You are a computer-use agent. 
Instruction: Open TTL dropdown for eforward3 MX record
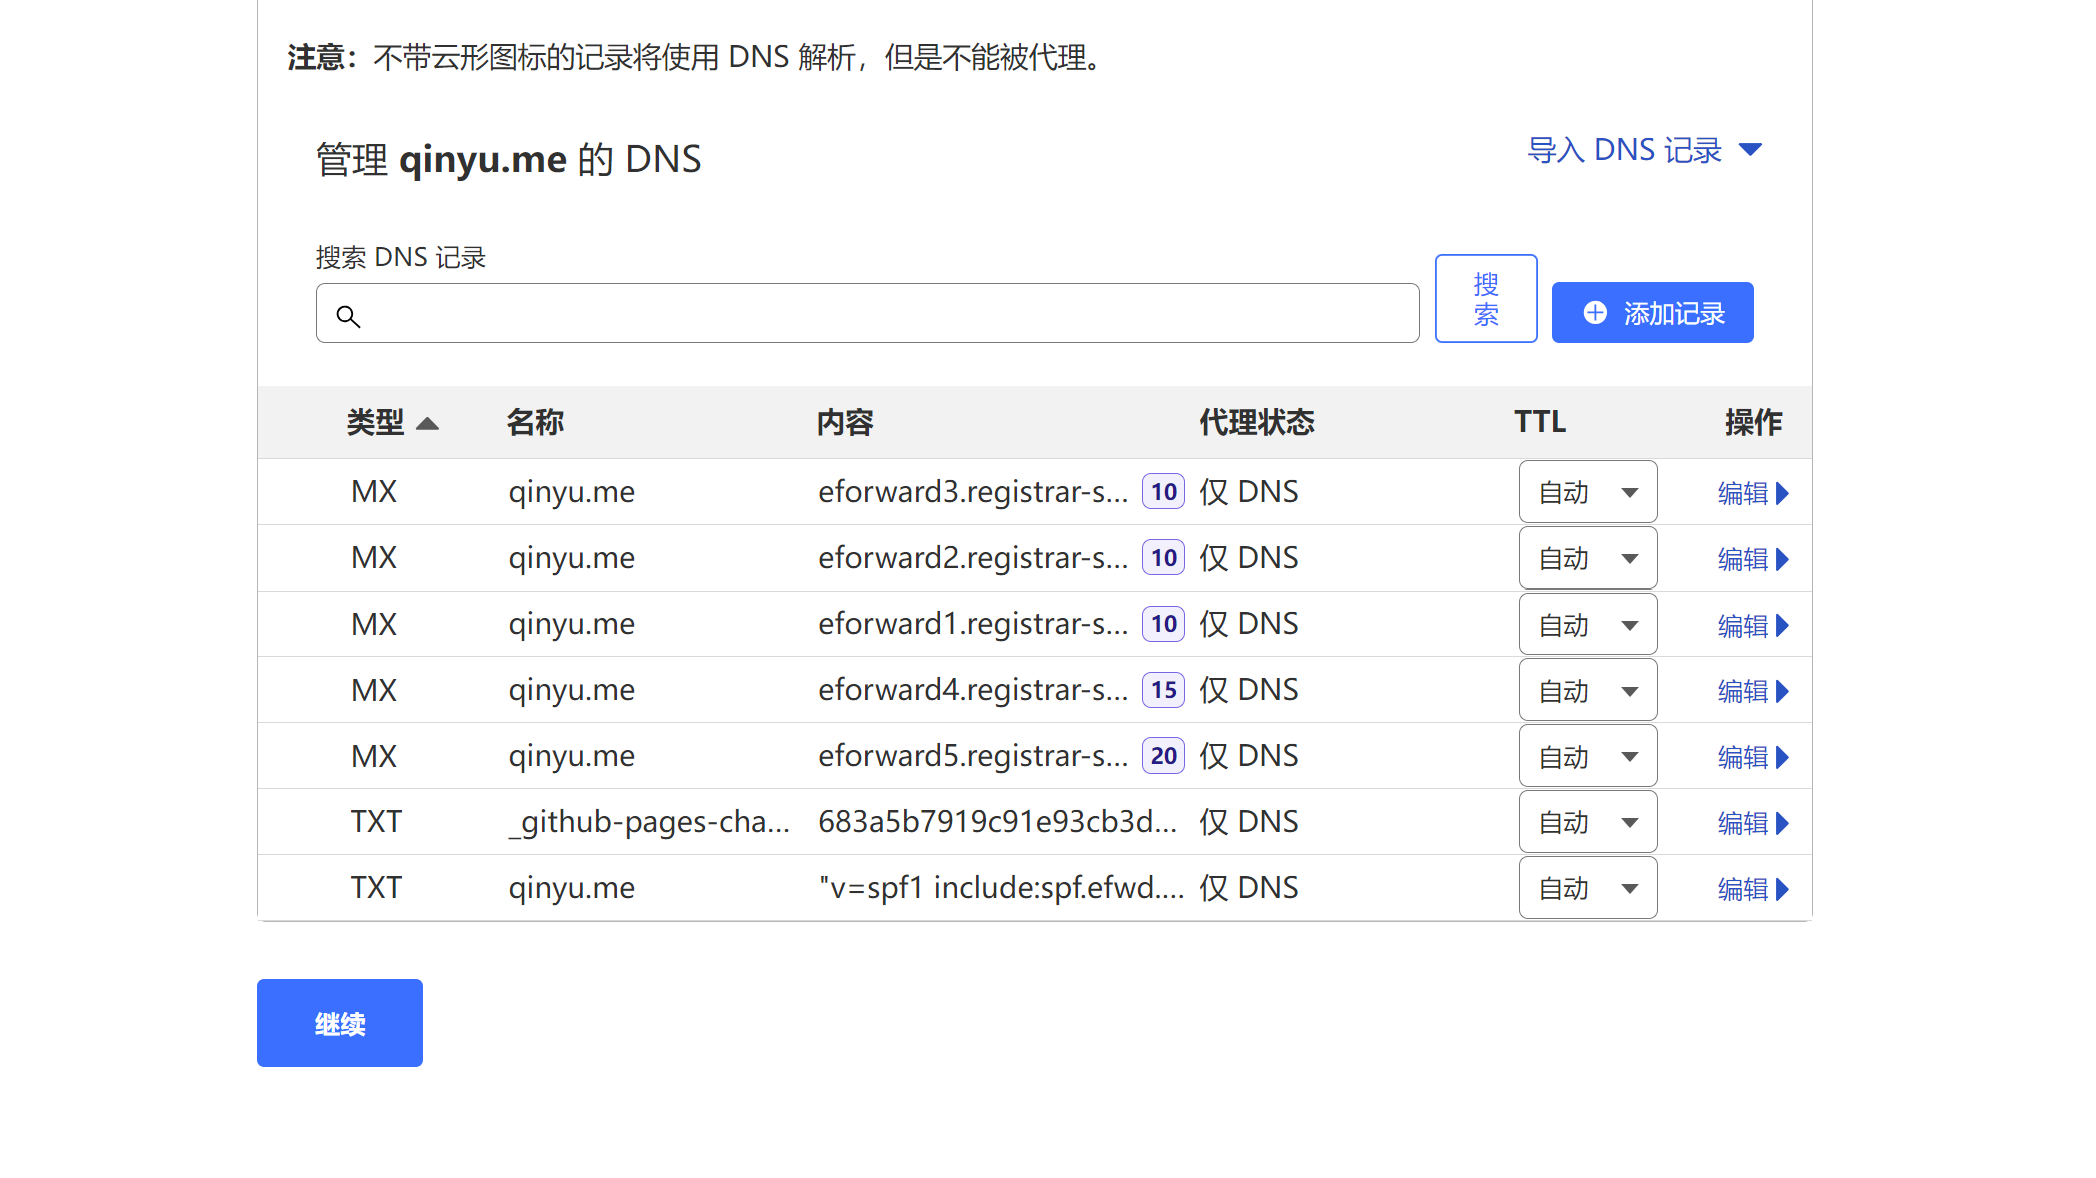1588,492
